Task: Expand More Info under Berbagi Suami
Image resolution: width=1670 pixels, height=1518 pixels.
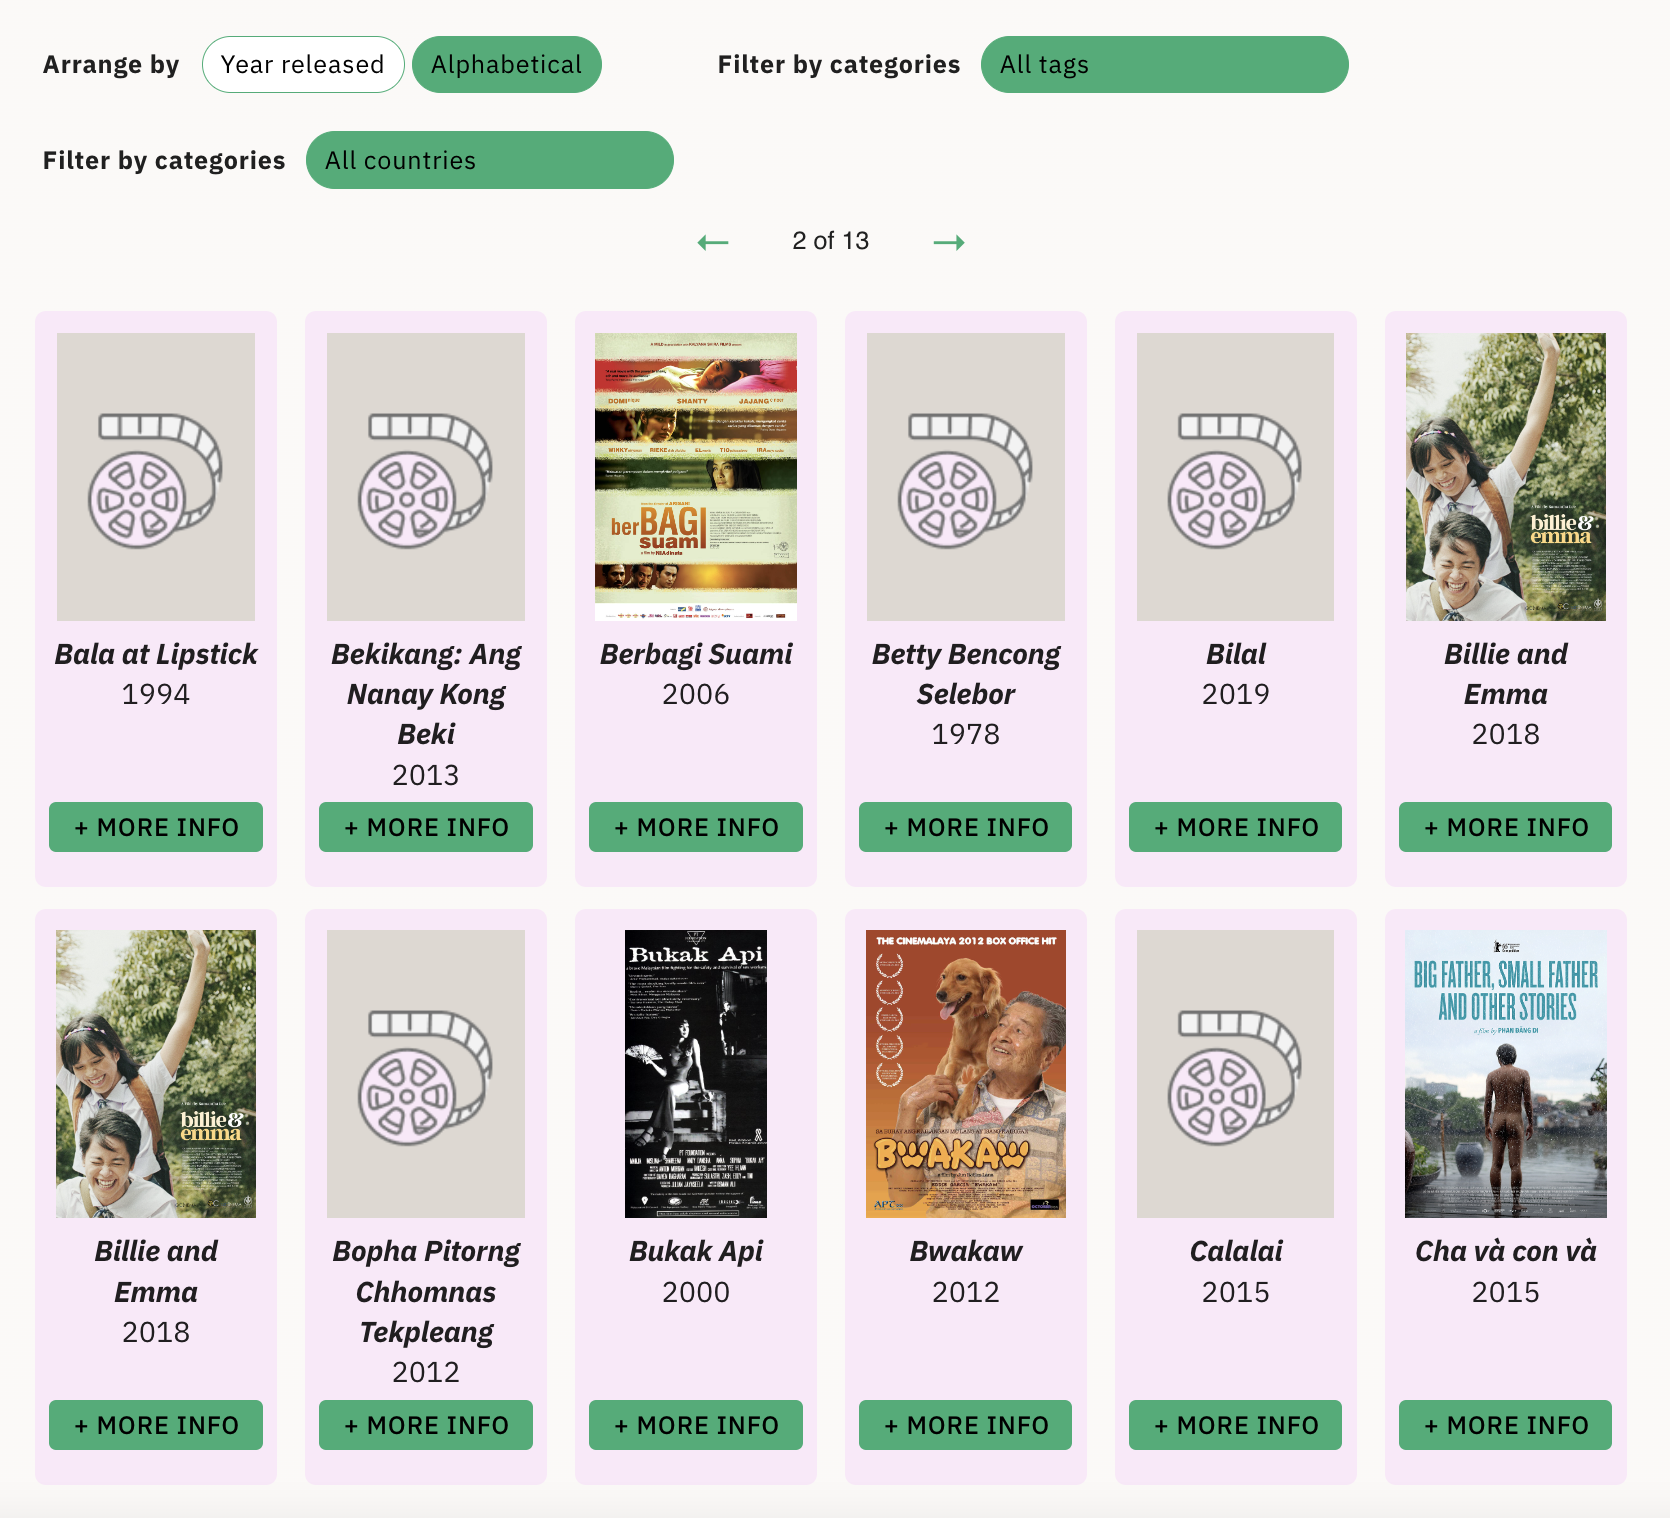Action: (x=696, y=827)
